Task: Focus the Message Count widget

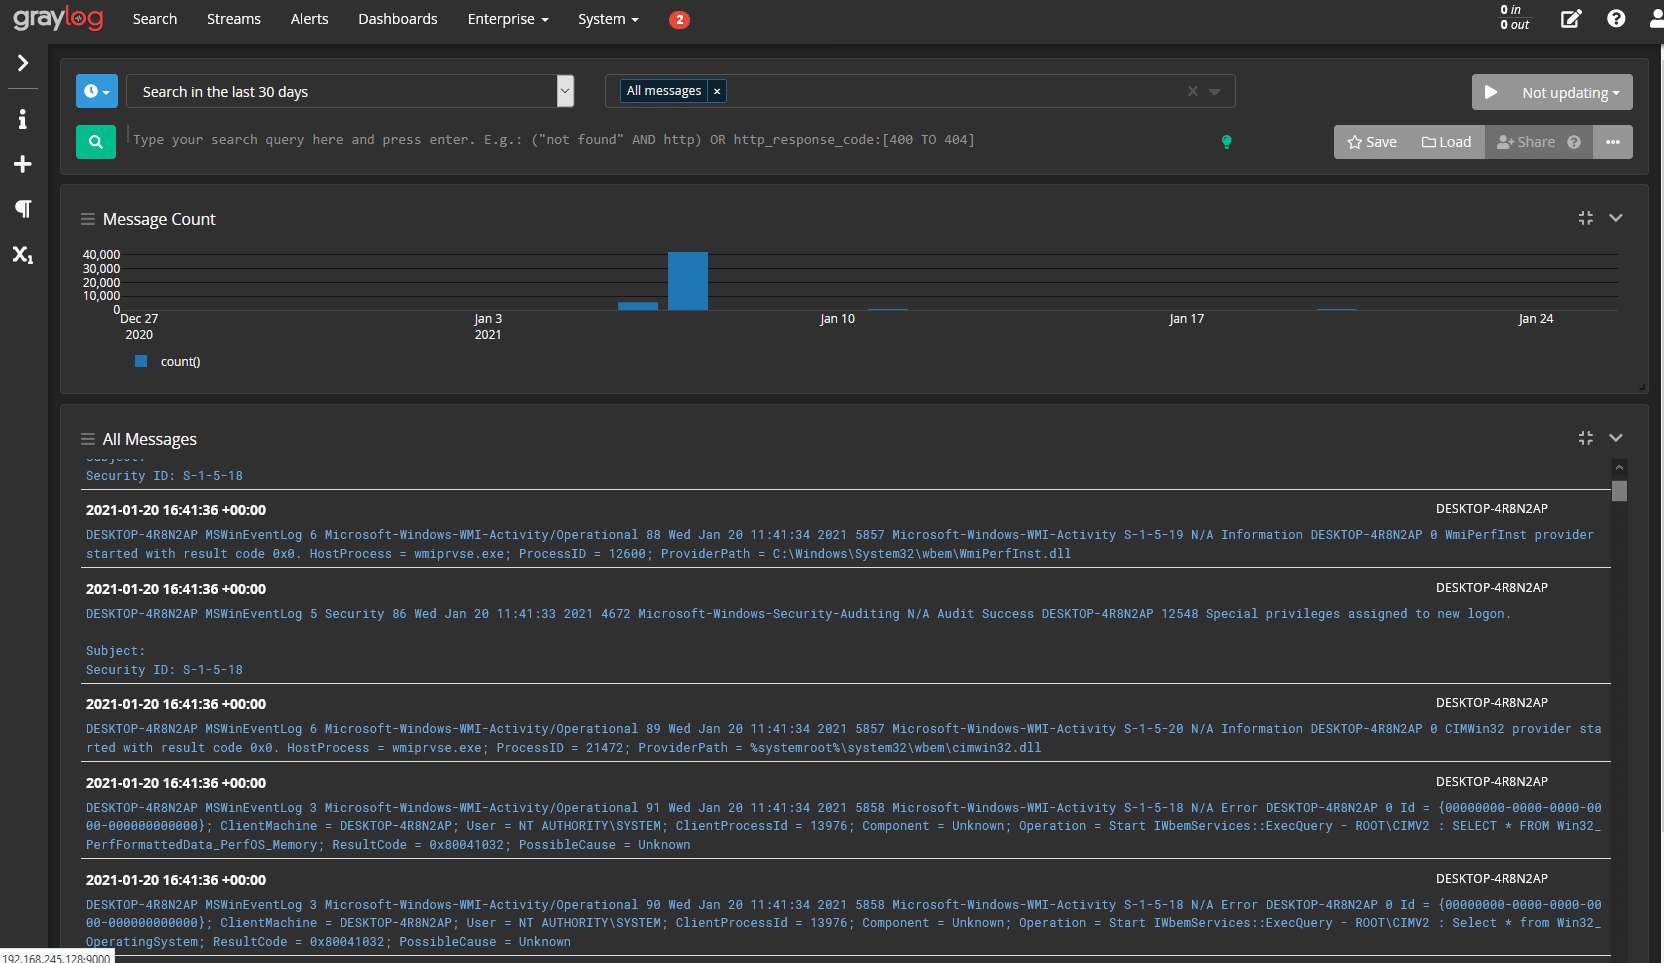Action: coord(1585,218)
